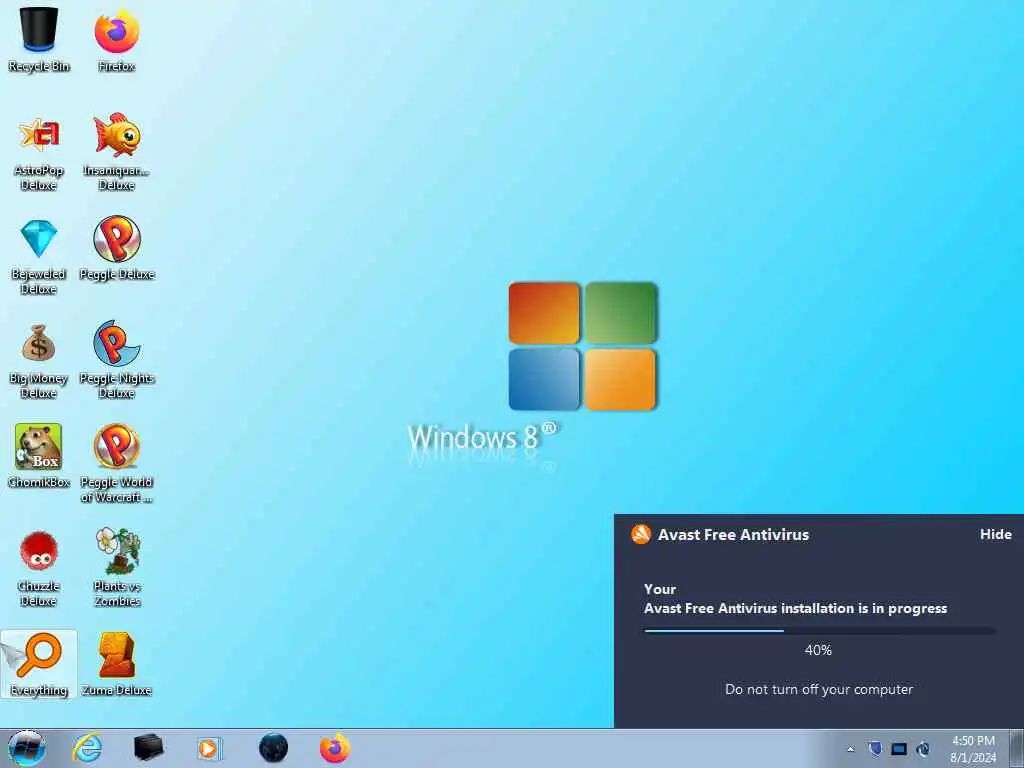Launch Internet Explorer from the taskbar
This screenshot has width=1024, height=768.
click(x=87, y=748)
